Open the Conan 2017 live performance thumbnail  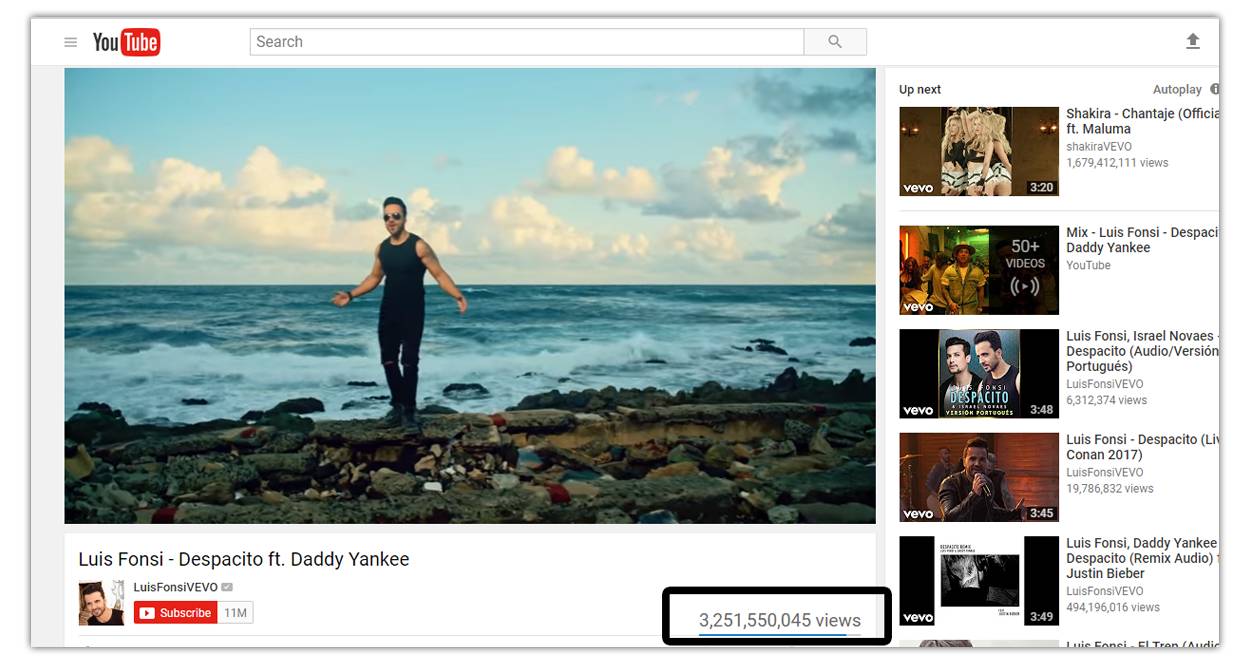click(979, 477)
